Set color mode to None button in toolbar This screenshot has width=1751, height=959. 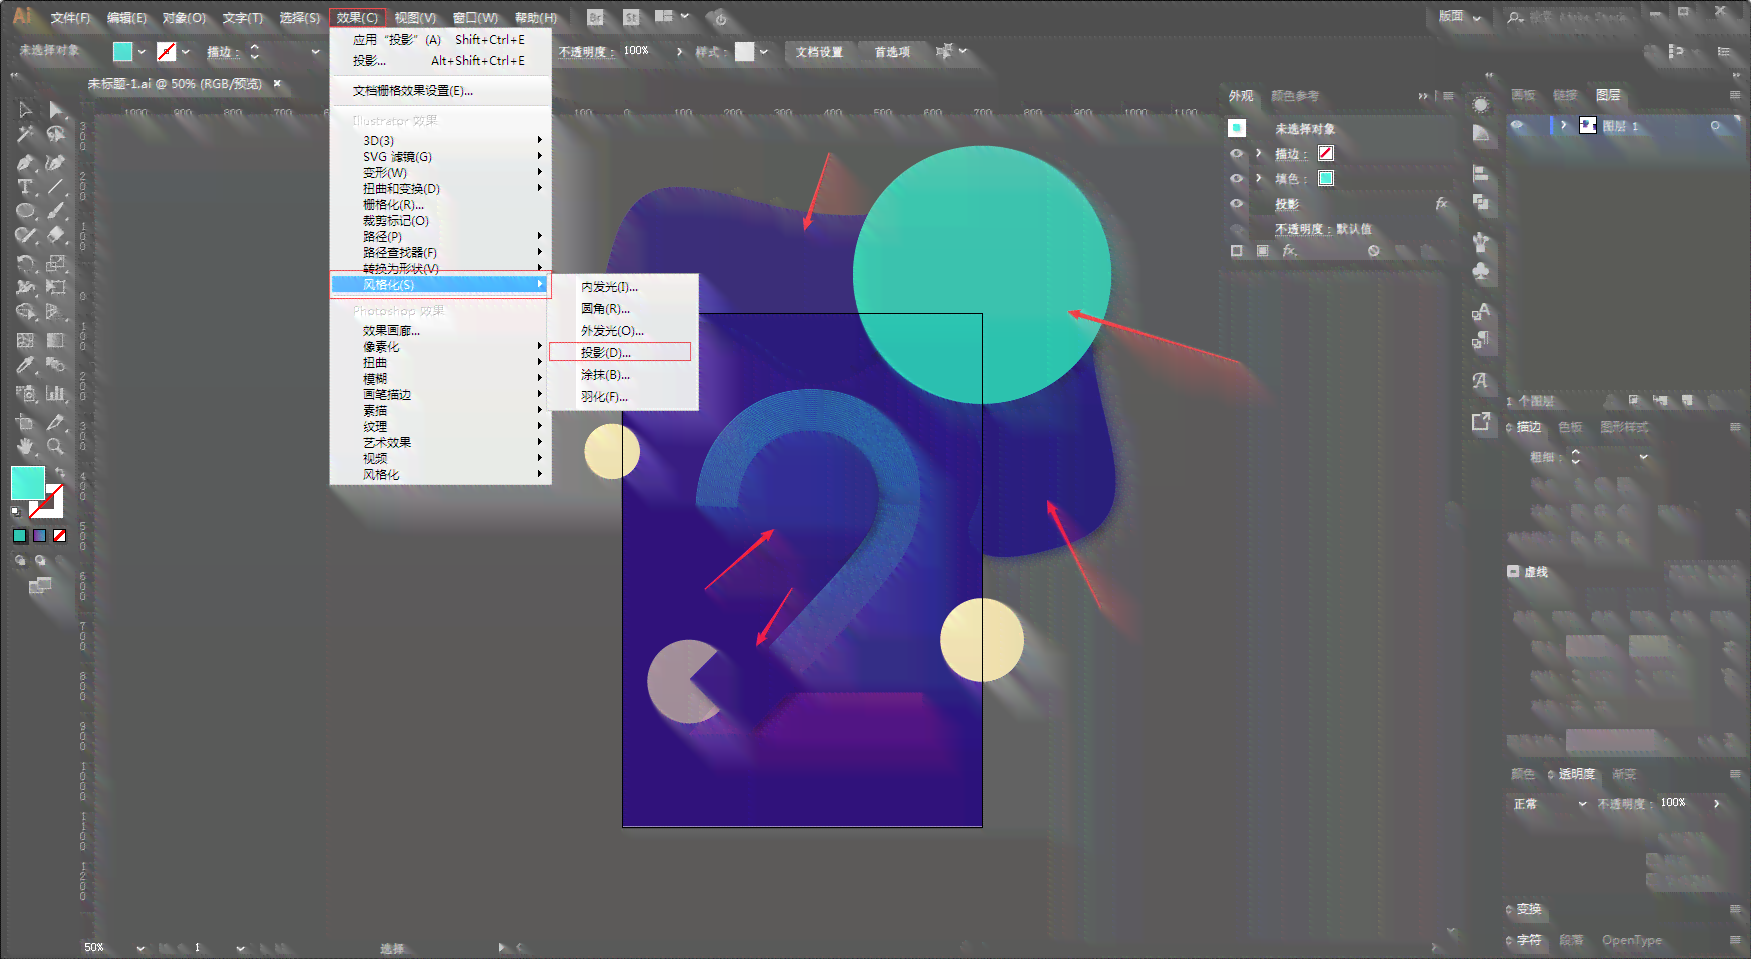click(x=59, y=536)
